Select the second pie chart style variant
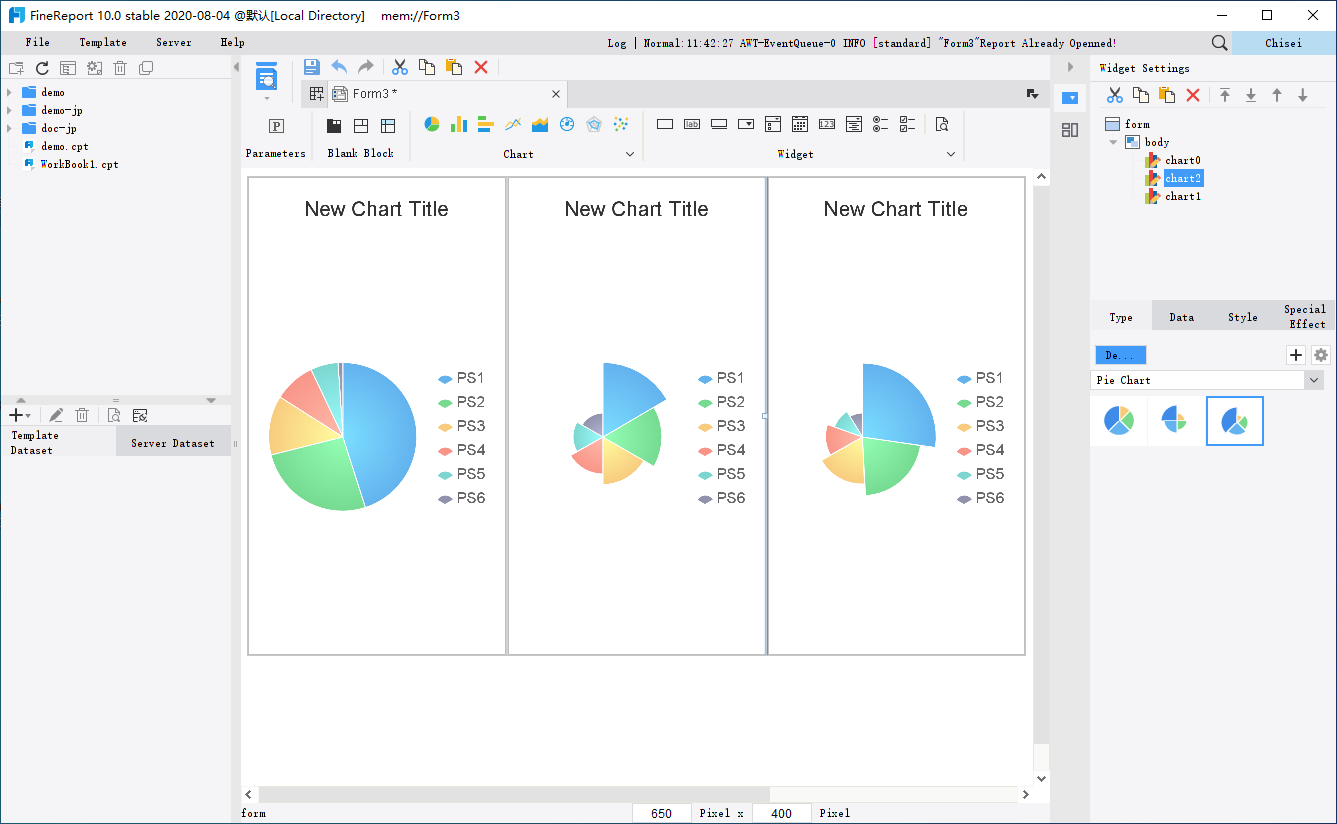The width and height of the screenshot is (1337, 824). pyautogui.click(x=1175, y=420)
